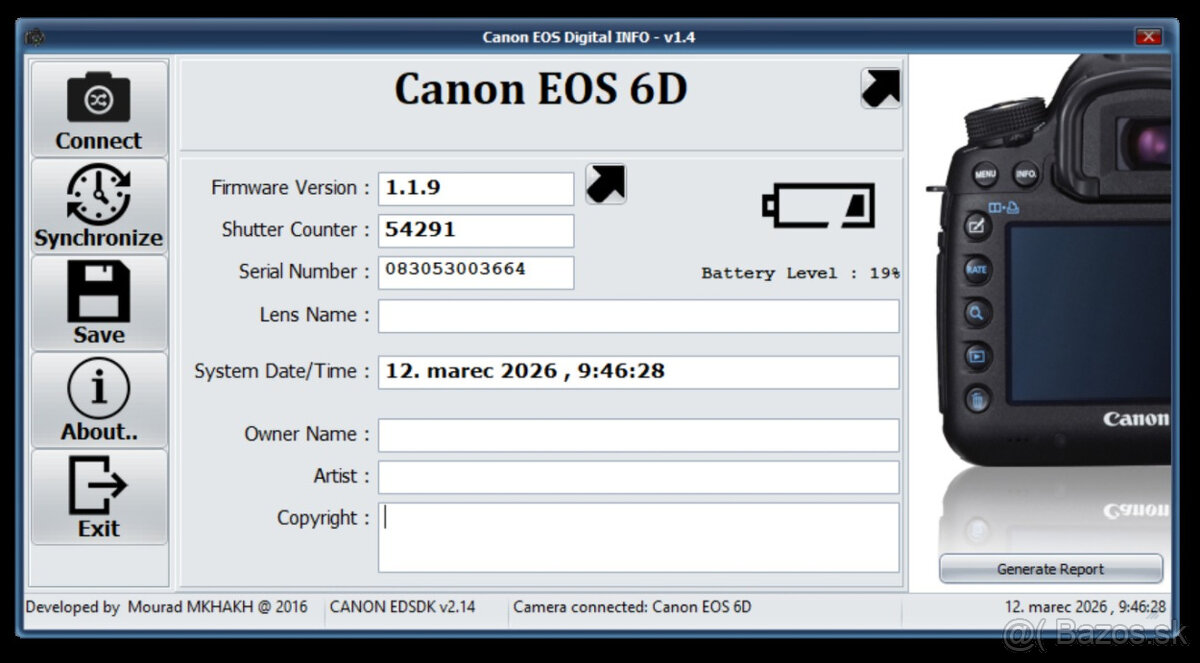
Task: Click inside the Artist field
Action: click(638, 477)
